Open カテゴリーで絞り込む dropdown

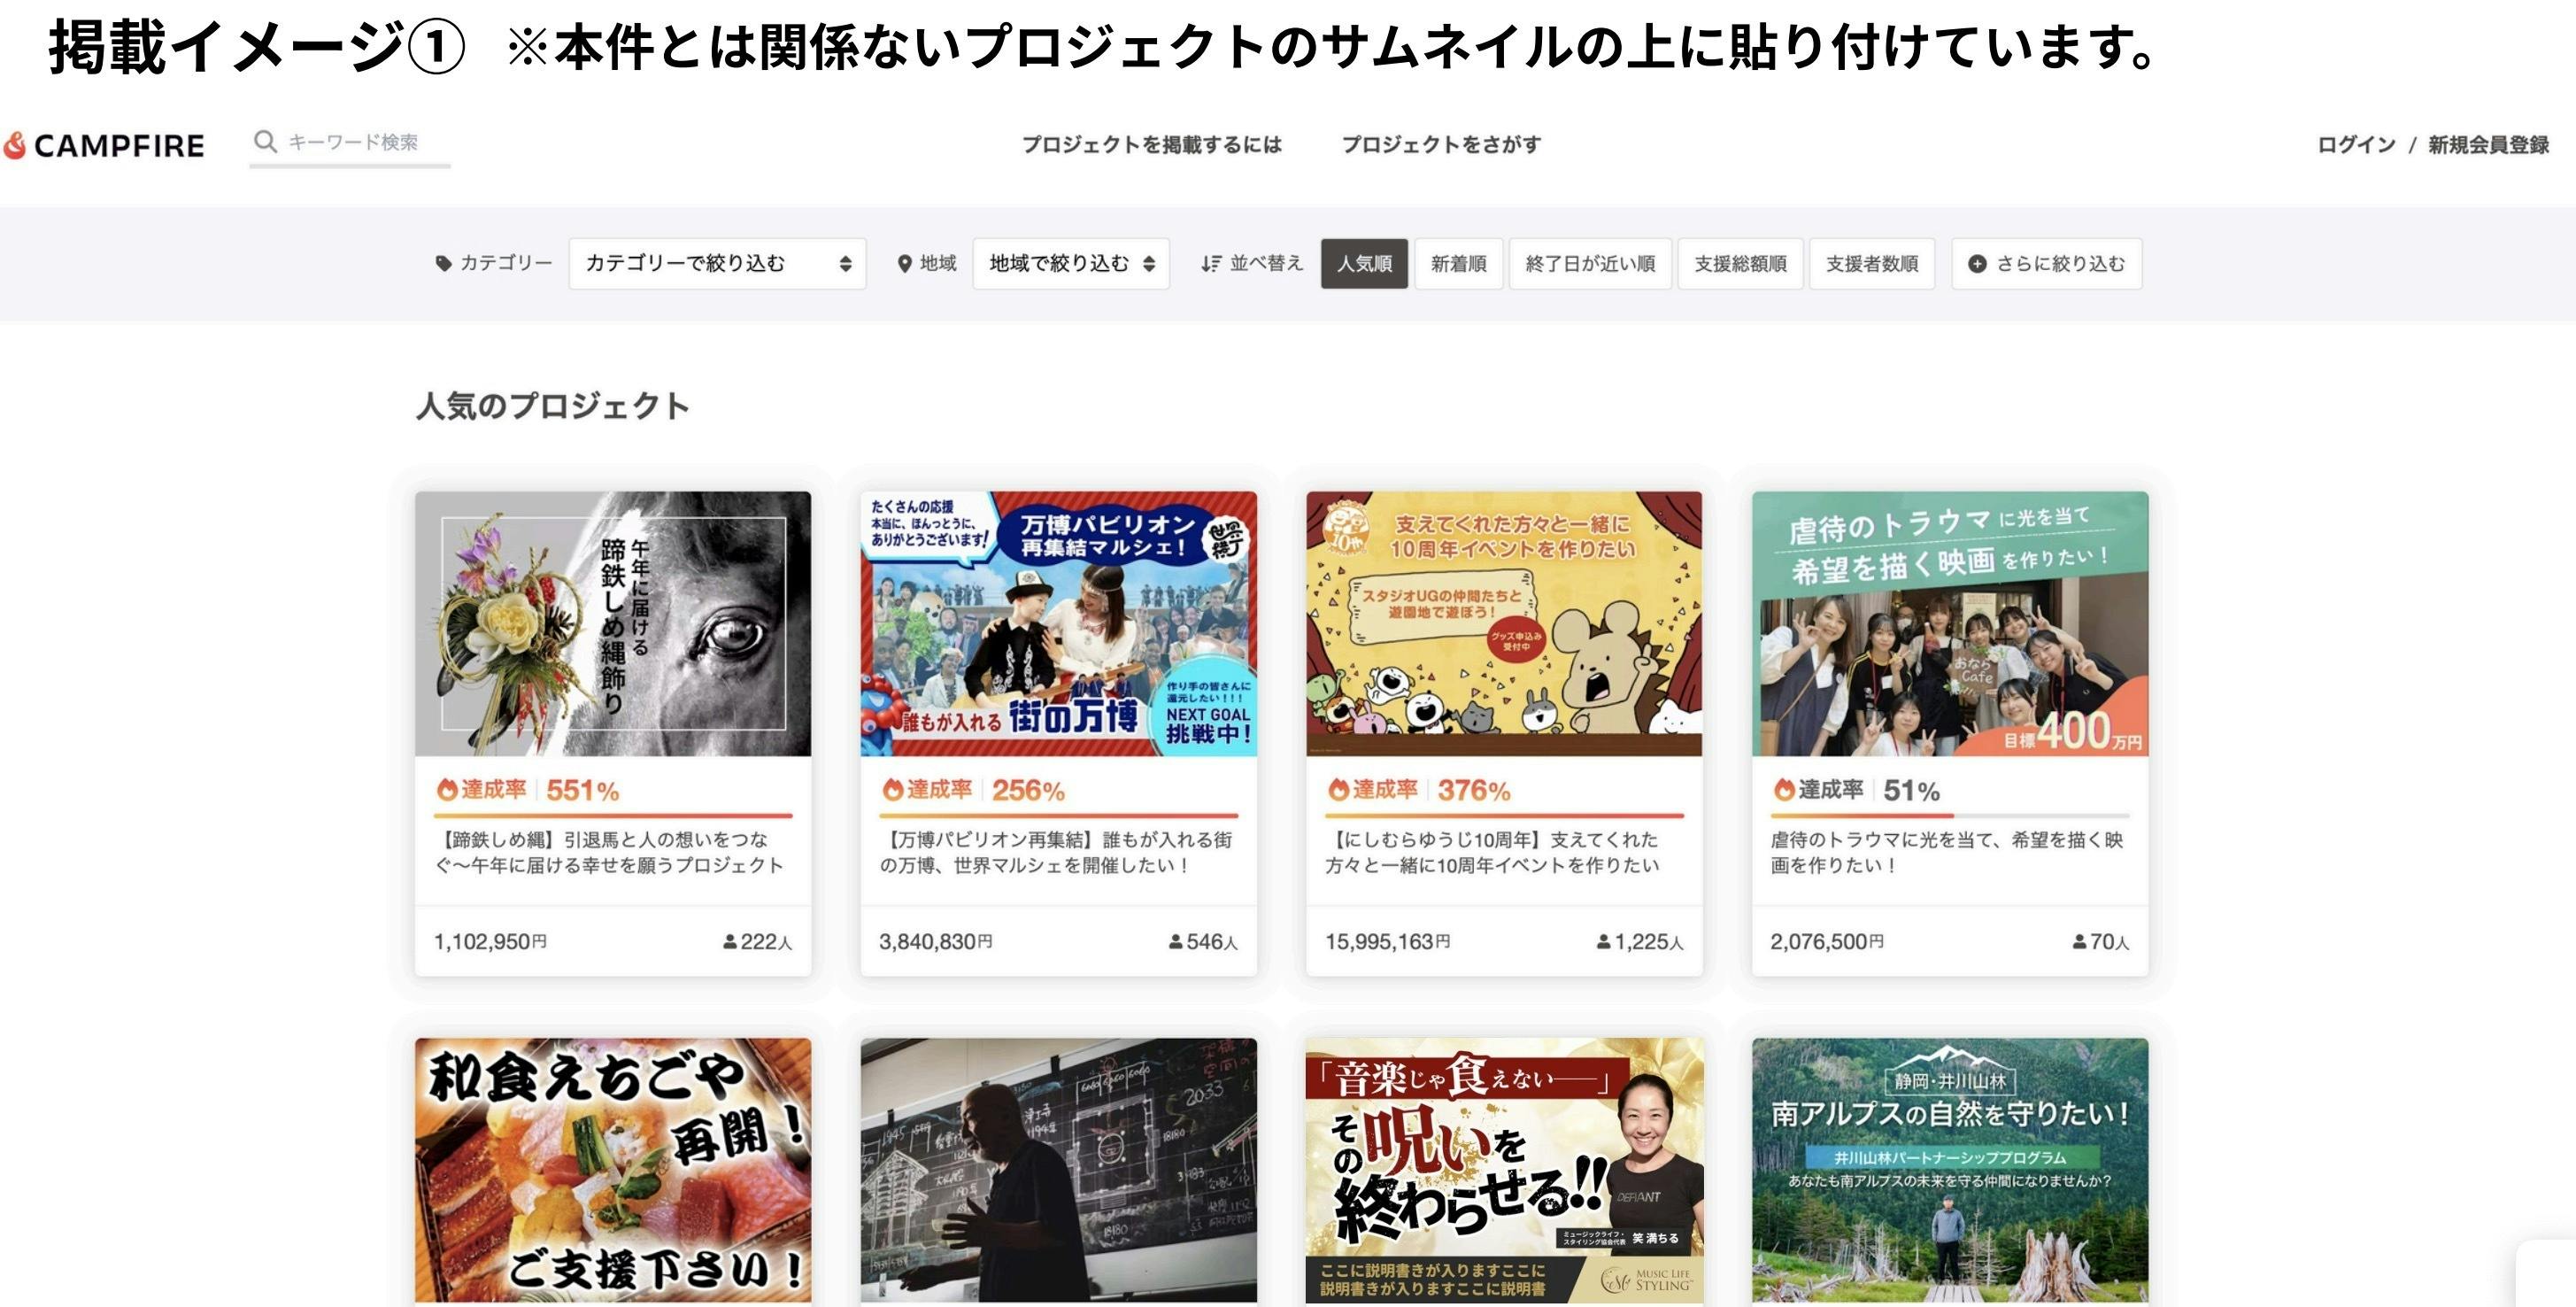[717, 264]
